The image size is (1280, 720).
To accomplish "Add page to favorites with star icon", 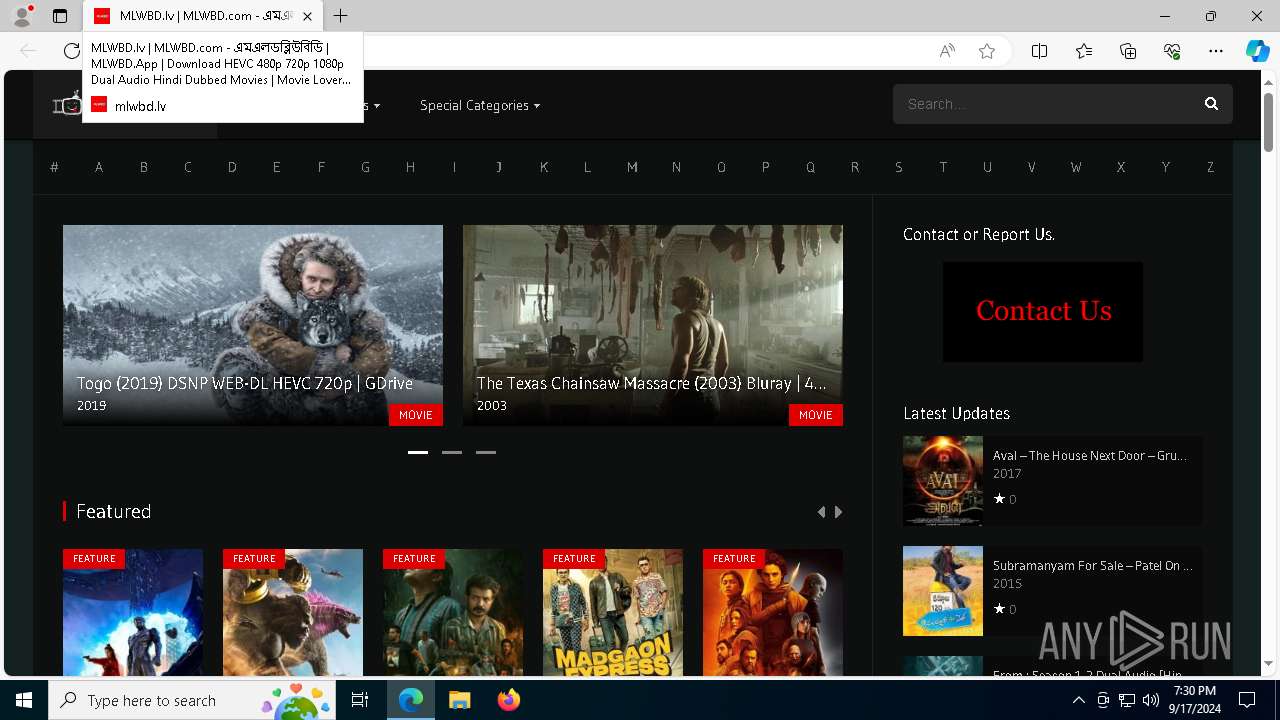I will tap(987, 51).
